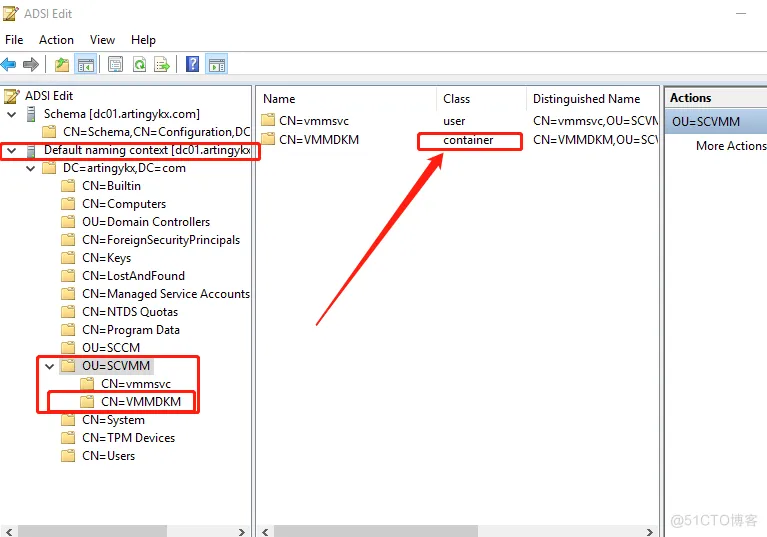Image resolution: width=767 pixels, height=537 pixels.
Task: Click 'user' class cell
Action: (454, 121)
